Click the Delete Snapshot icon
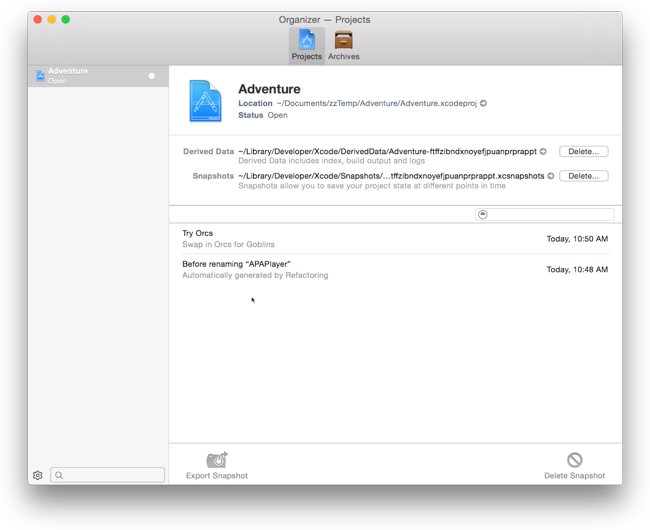 [x=575, y=460]
